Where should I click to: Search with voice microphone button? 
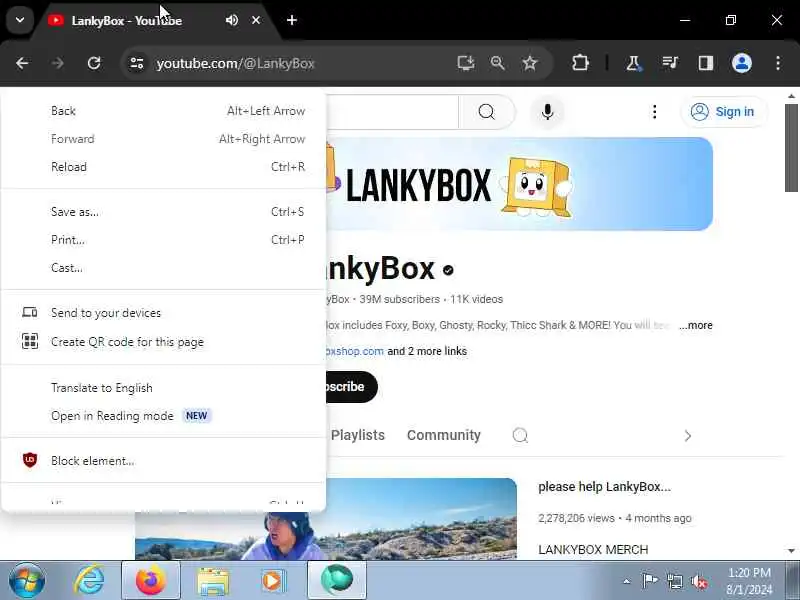pos(547,112)
